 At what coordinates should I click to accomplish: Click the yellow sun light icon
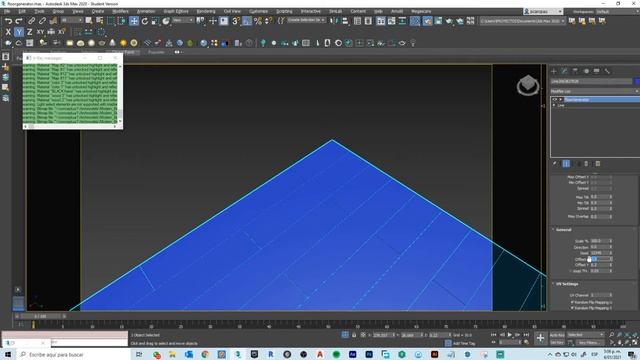123,43
